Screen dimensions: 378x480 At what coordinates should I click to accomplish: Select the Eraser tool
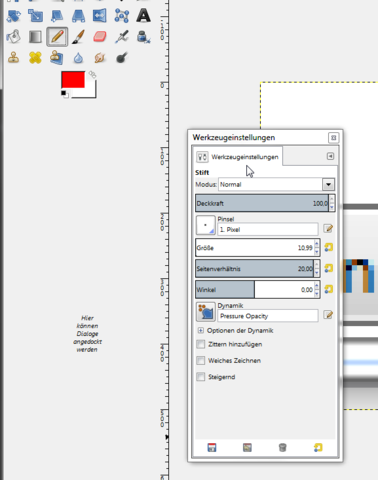point(100,37)
